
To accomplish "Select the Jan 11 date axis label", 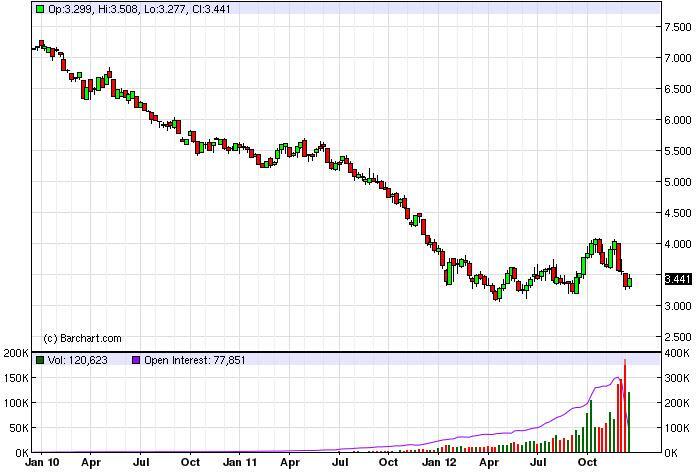I will (x=240, y=463).
